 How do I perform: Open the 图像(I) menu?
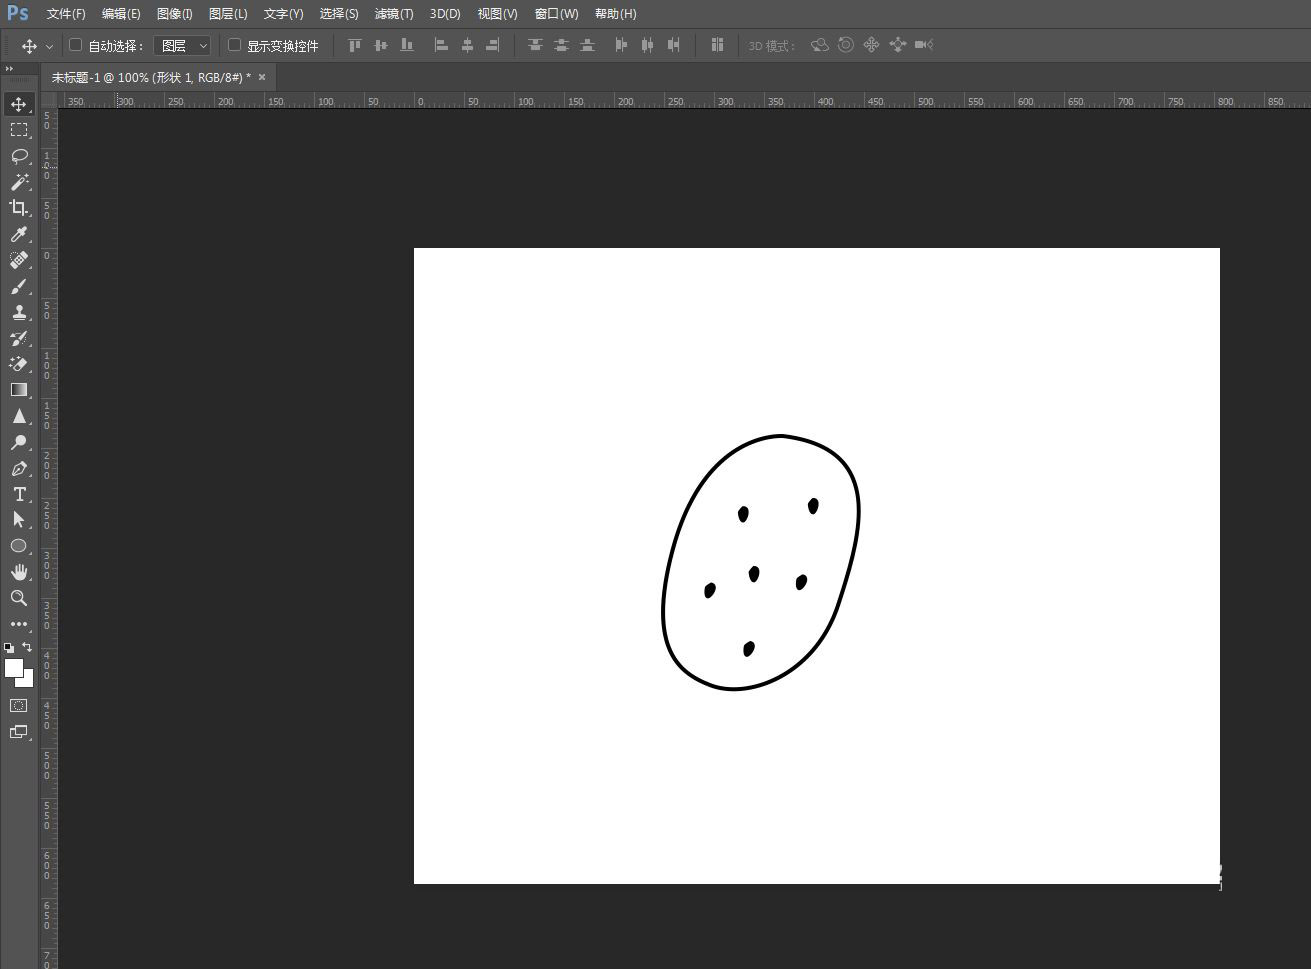pos(174,14)
